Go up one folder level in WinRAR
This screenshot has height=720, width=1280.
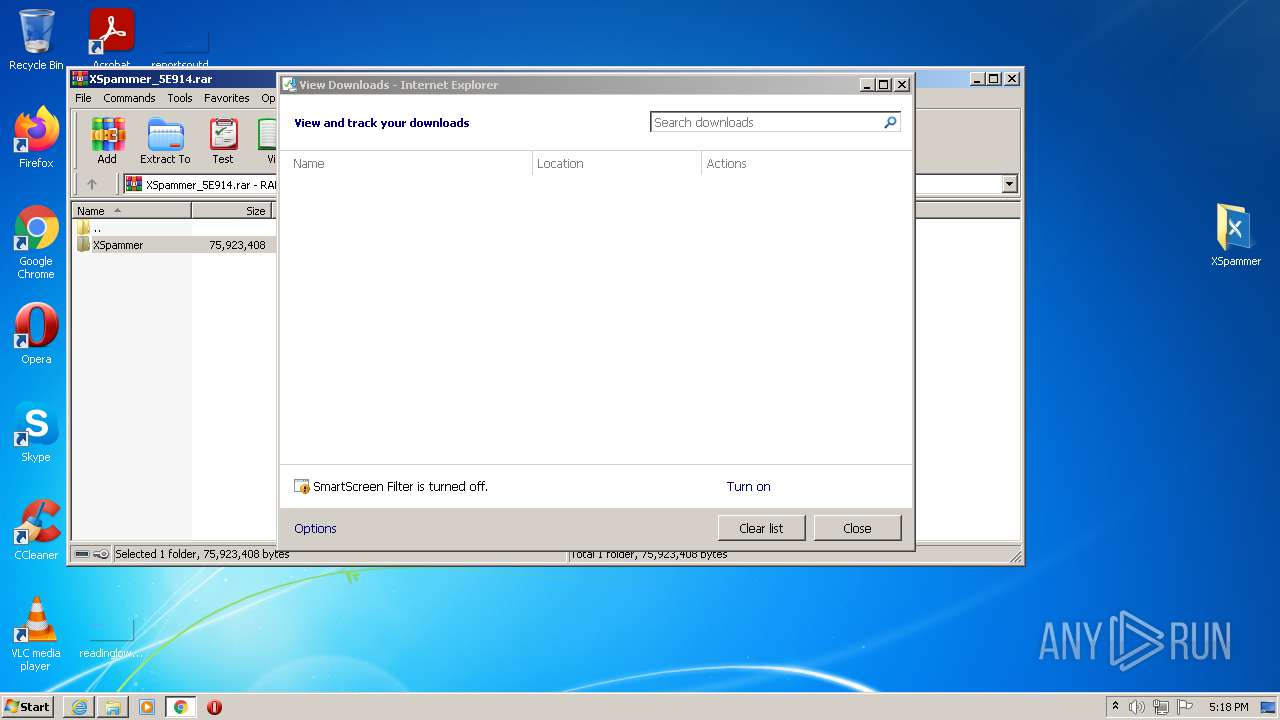[x=92, y=184]
